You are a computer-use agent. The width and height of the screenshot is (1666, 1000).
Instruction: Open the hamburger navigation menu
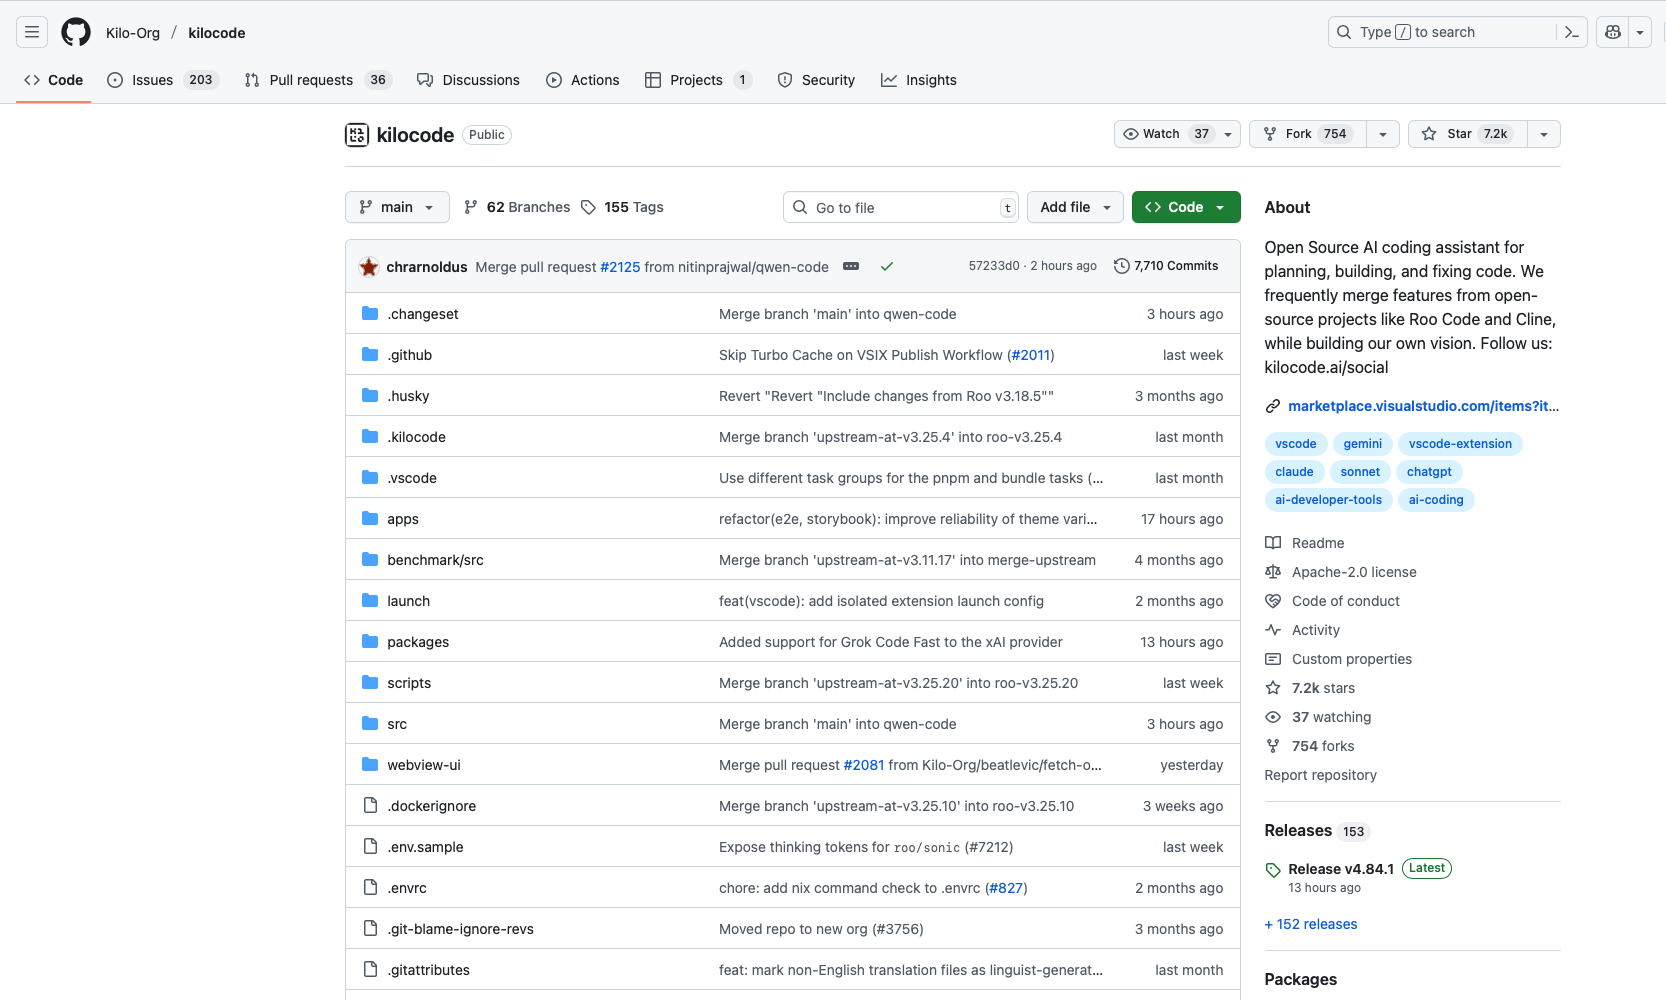click(32, 32)
